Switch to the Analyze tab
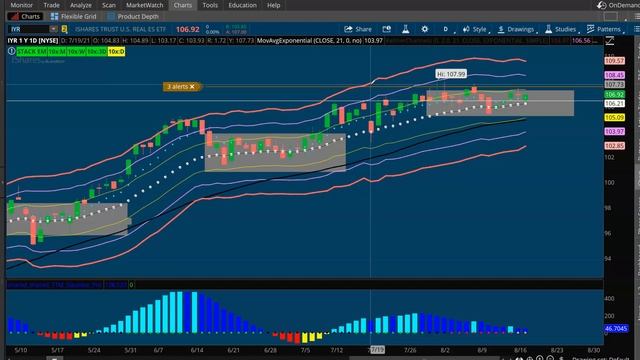Image resolution: width=640 pixels, height=360 pixels. [x=81, y=5]
